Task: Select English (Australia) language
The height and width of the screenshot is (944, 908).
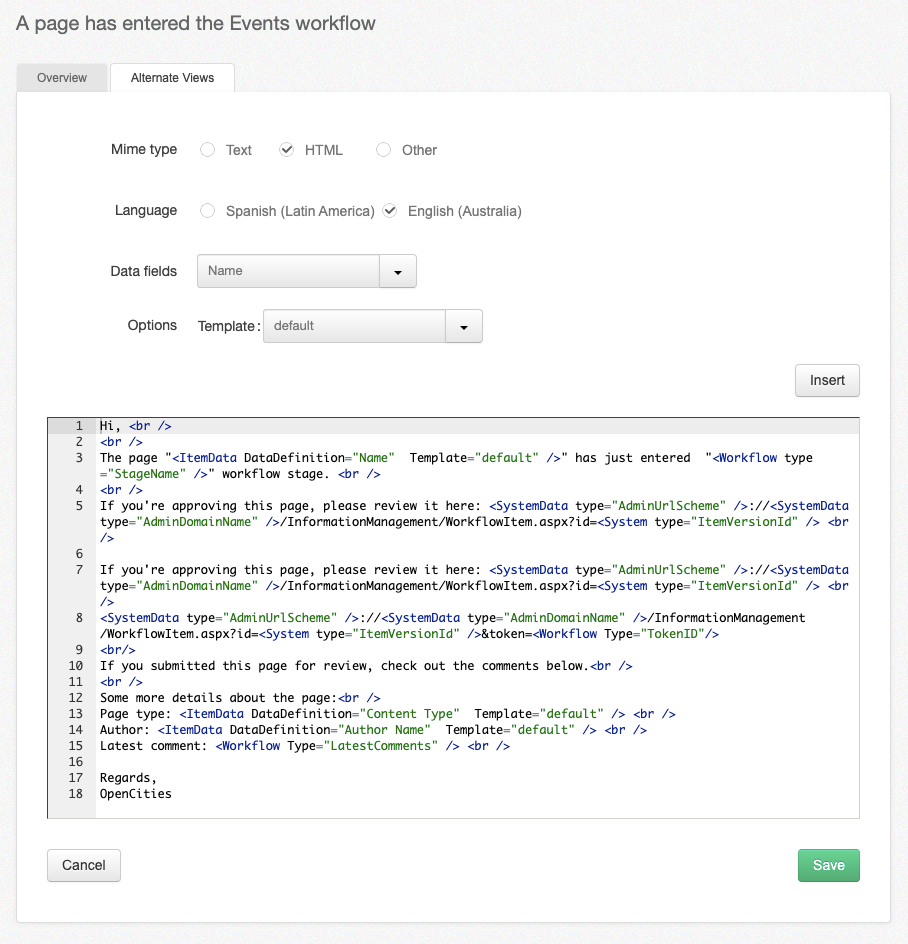Action: (389, 211)
